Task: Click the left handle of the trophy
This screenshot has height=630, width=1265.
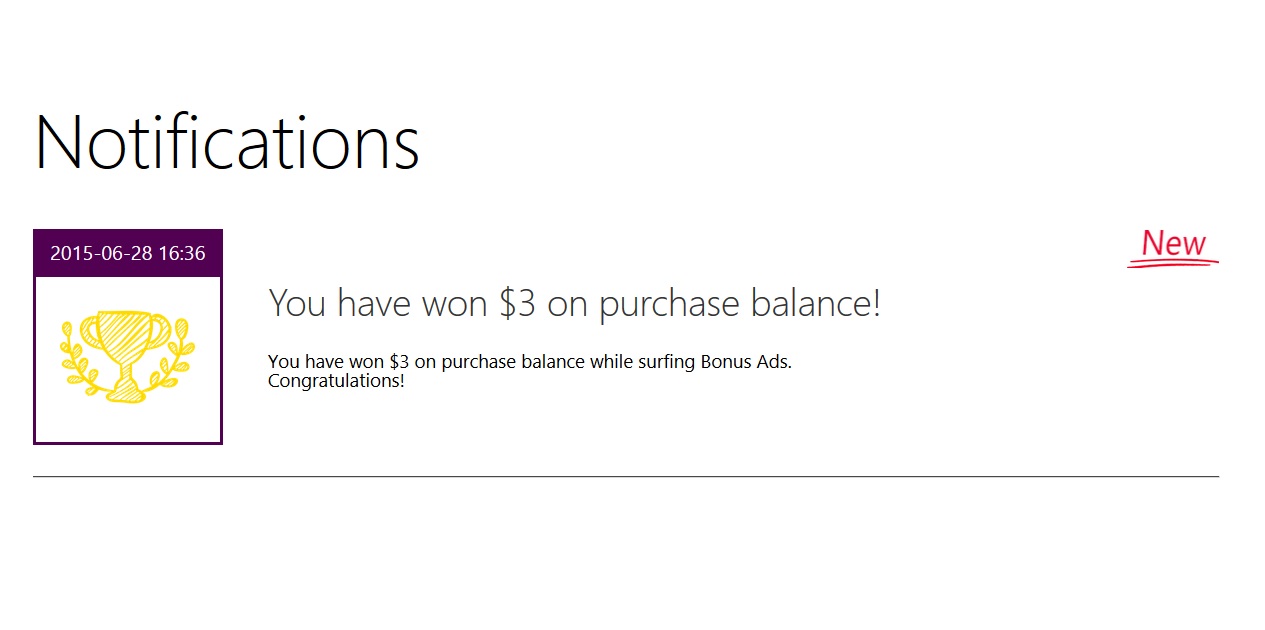Action: 90,331
